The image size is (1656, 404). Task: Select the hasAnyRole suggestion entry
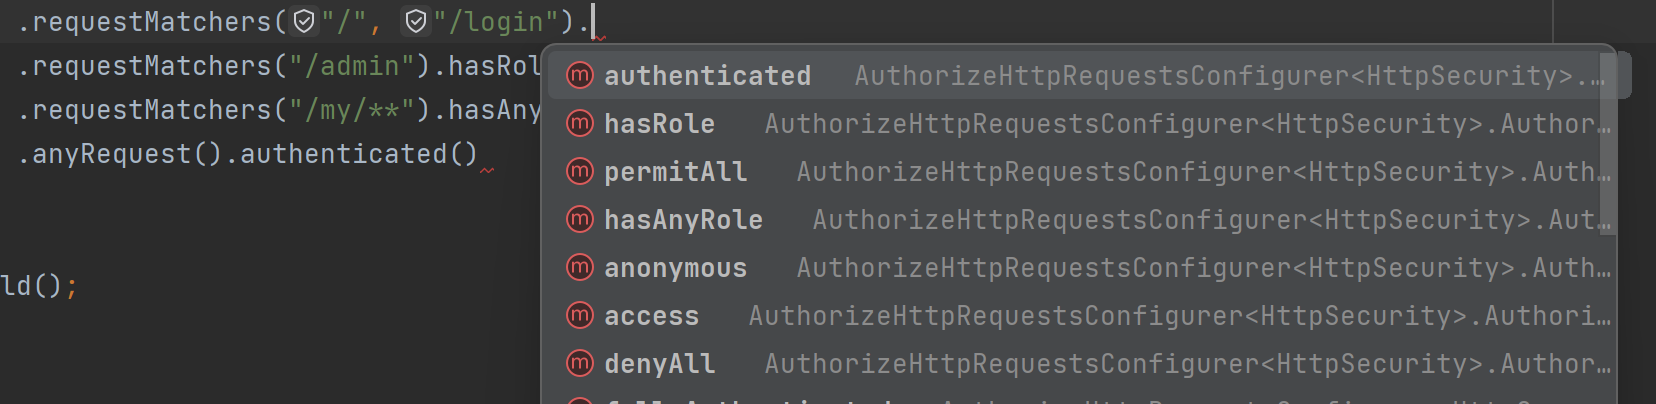(1082, 219)
